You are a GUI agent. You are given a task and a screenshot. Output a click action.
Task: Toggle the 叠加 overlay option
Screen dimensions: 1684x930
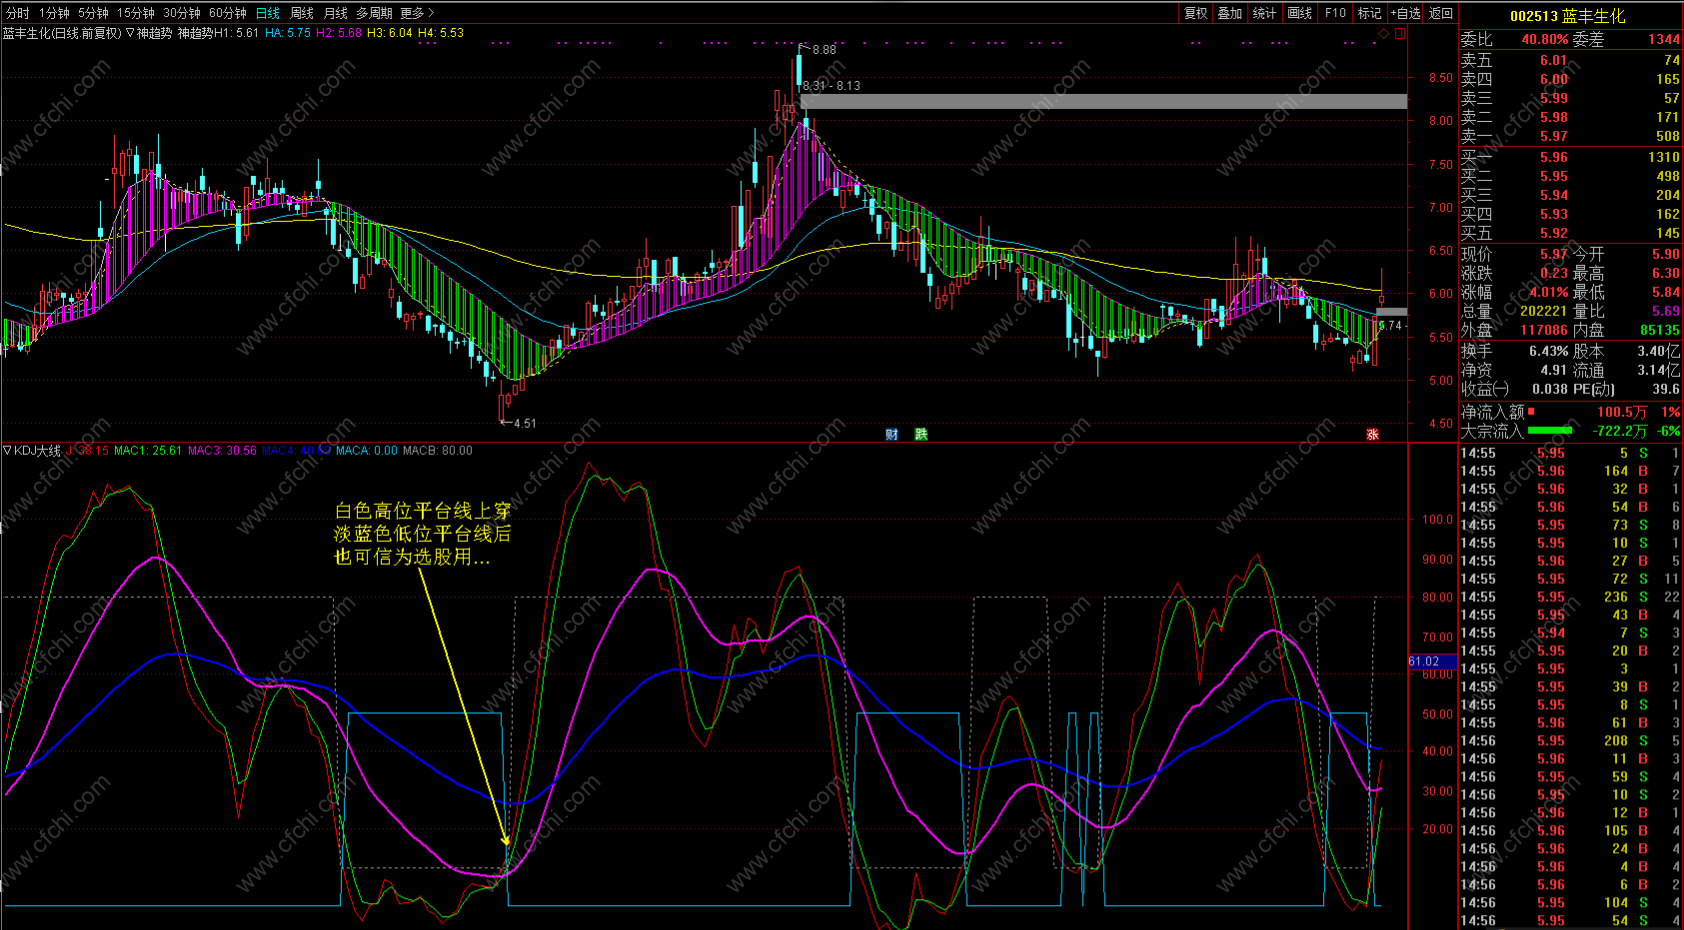pyautogui.click(x=1229, y=13)
